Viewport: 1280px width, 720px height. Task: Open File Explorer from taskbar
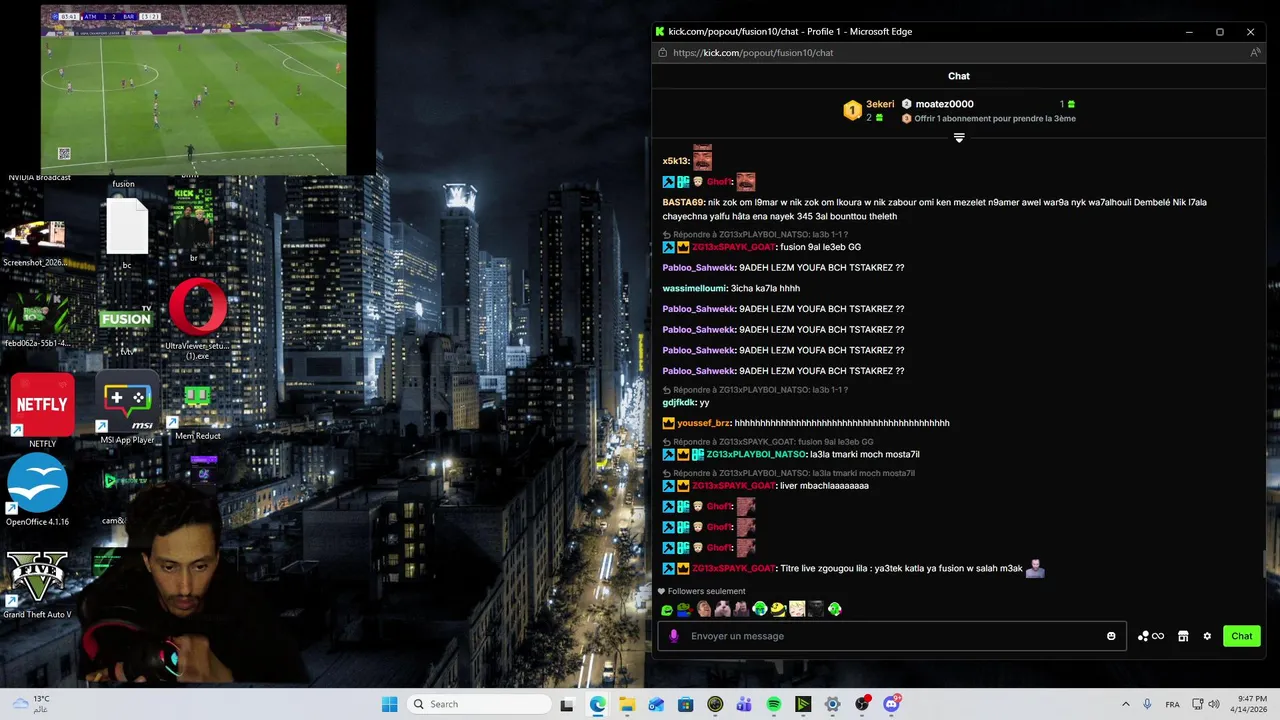(627, 704)
